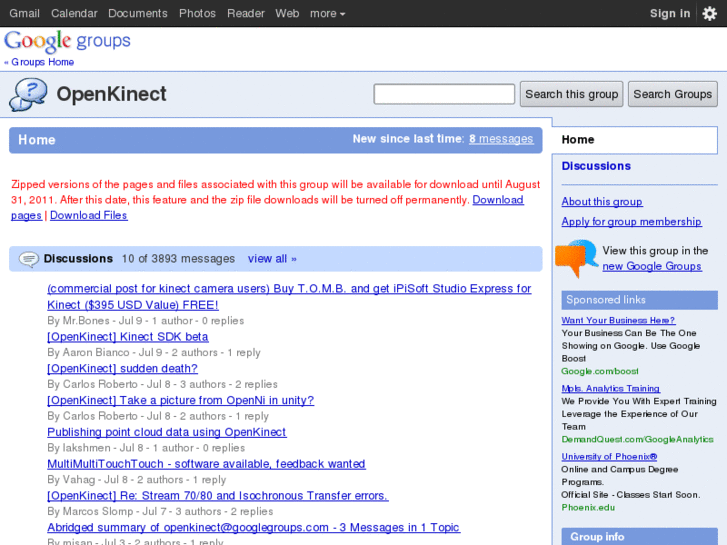Open Stream 70/80 Isochronous Transfer errors thread
This screenshot has height=545, width=727.
pos(218,496)
